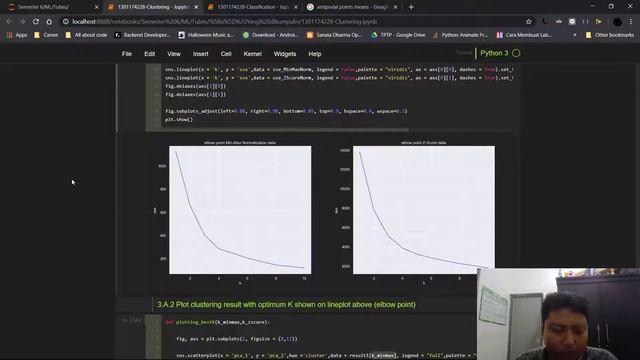Image resolution: width=640 pixels, height=360 pixels.
Task: Click the plt.show() code line
Action: point(179,120)
